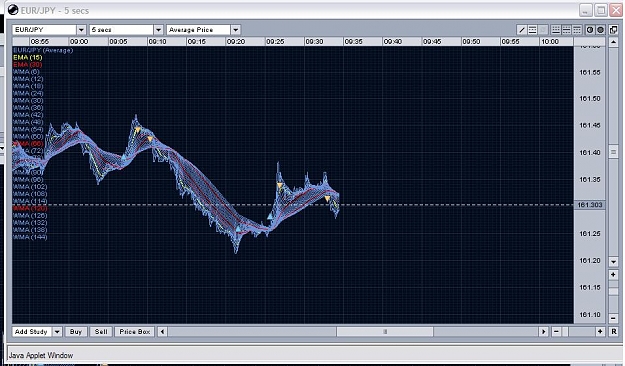The height and width of the screenshot is (366, 625).
Task: Click the app icon in the title bar
Action: tap(13, 10)
